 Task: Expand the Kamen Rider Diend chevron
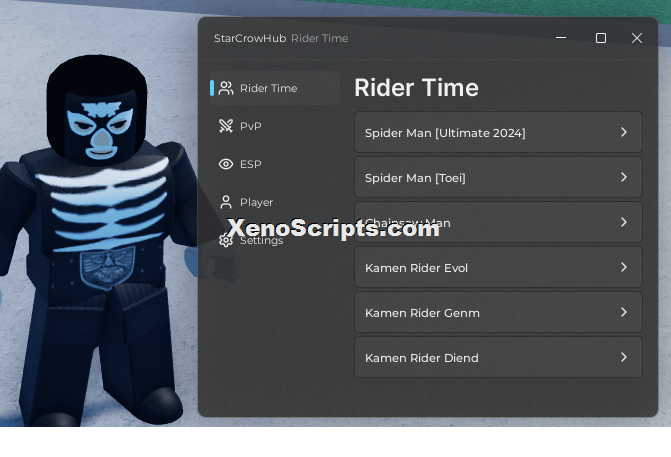624,357
